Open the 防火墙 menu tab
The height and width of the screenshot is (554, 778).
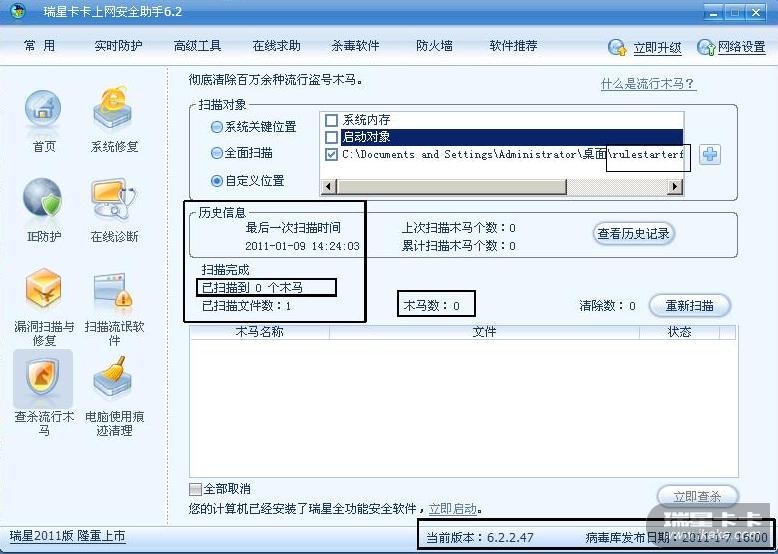(434, 46)
